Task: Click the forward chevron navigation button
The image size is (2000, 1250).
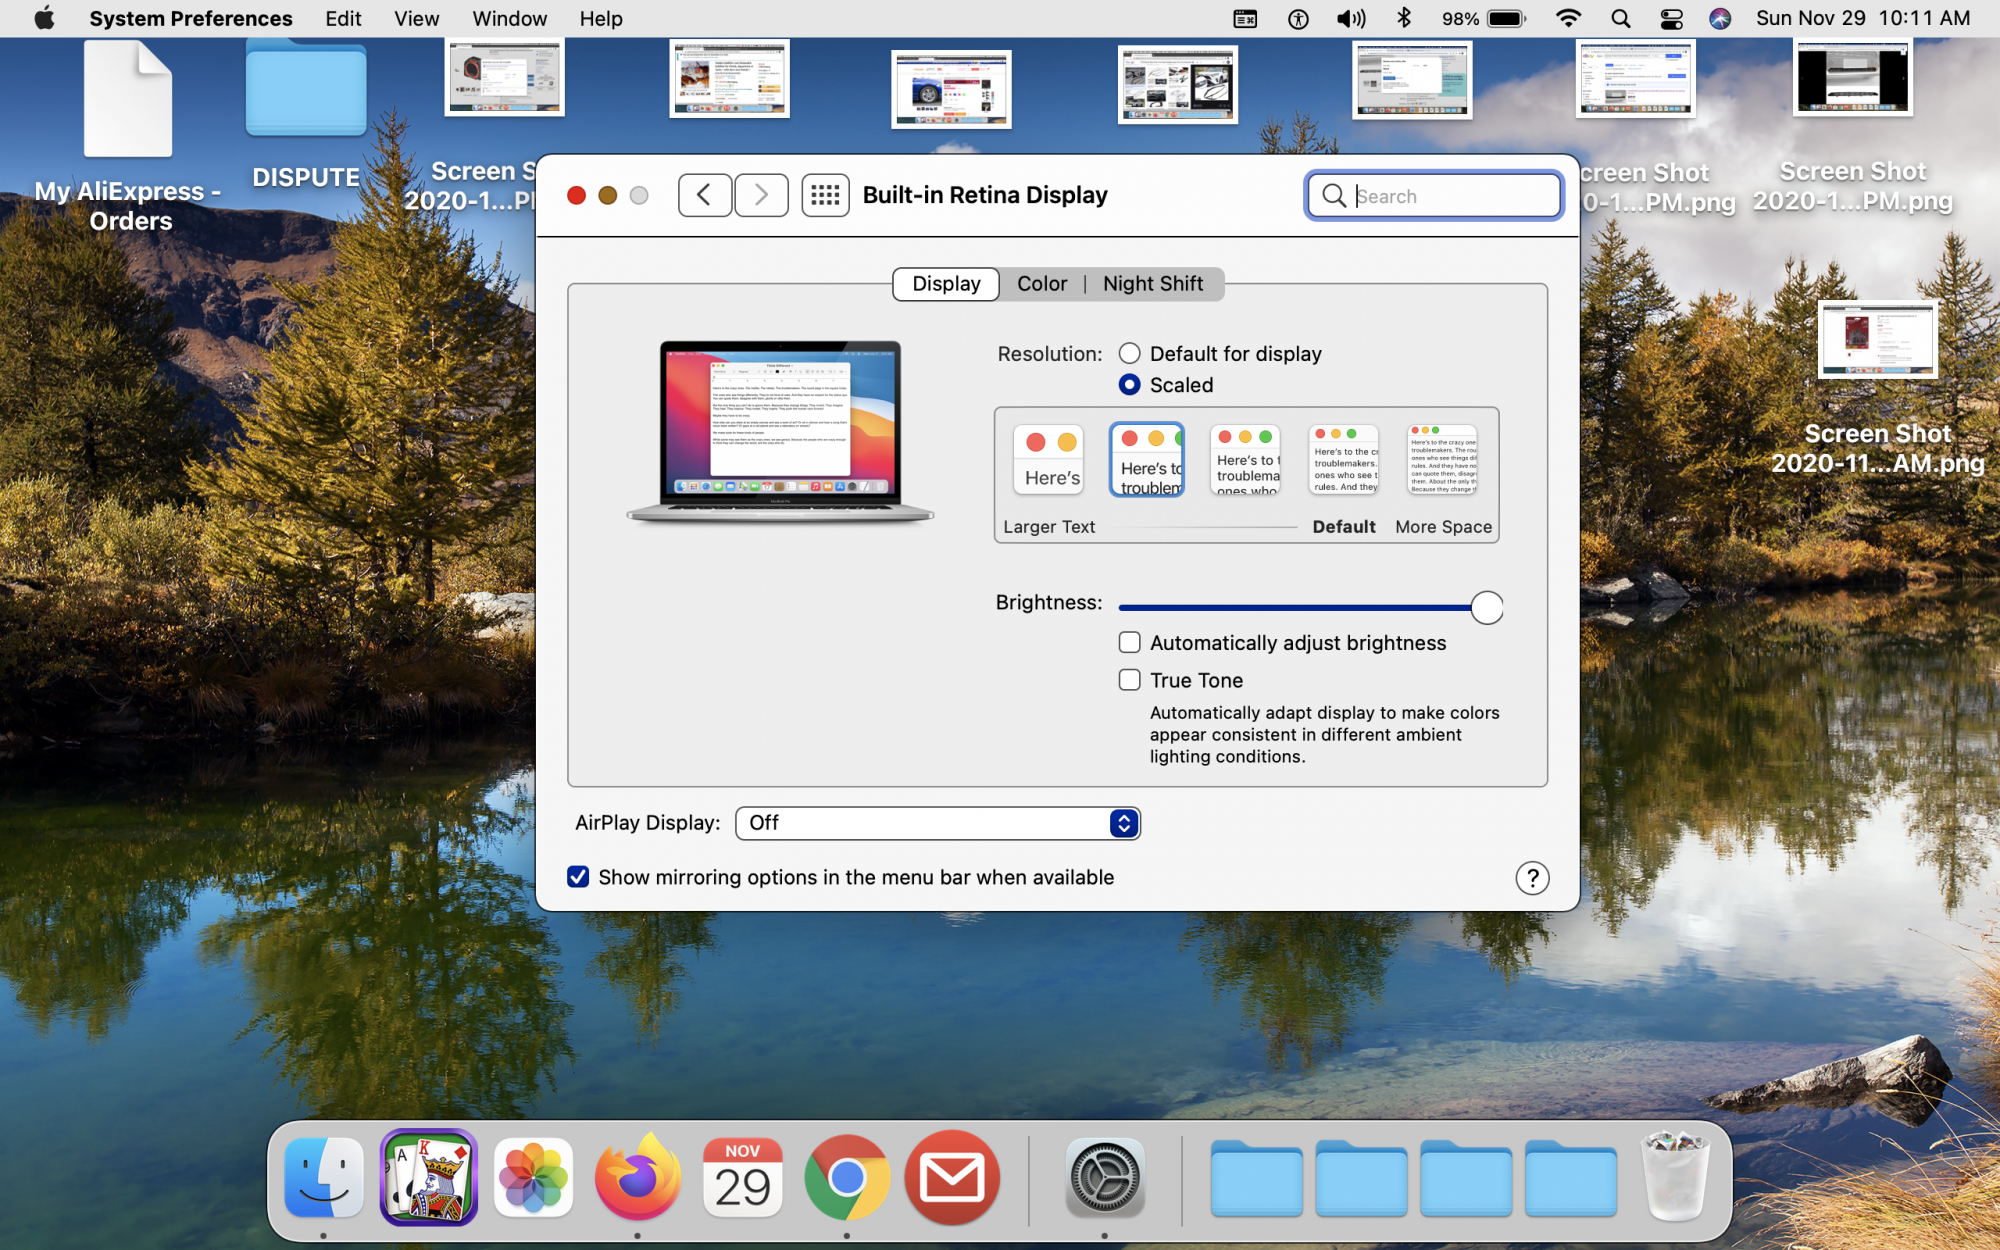Action: (761, 195)
